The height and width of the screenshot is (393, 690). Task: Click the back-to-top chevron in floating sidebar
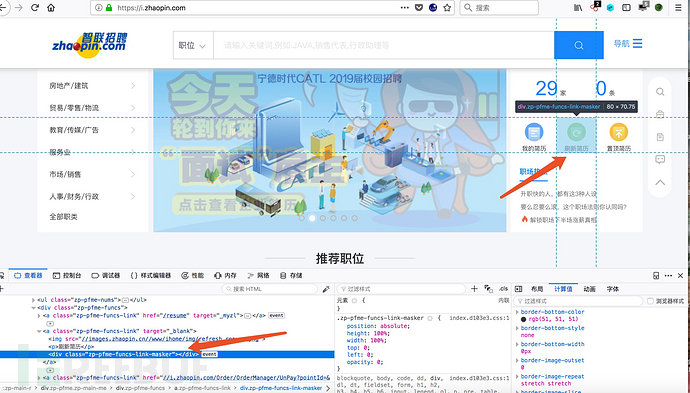[x=660, y=182]
